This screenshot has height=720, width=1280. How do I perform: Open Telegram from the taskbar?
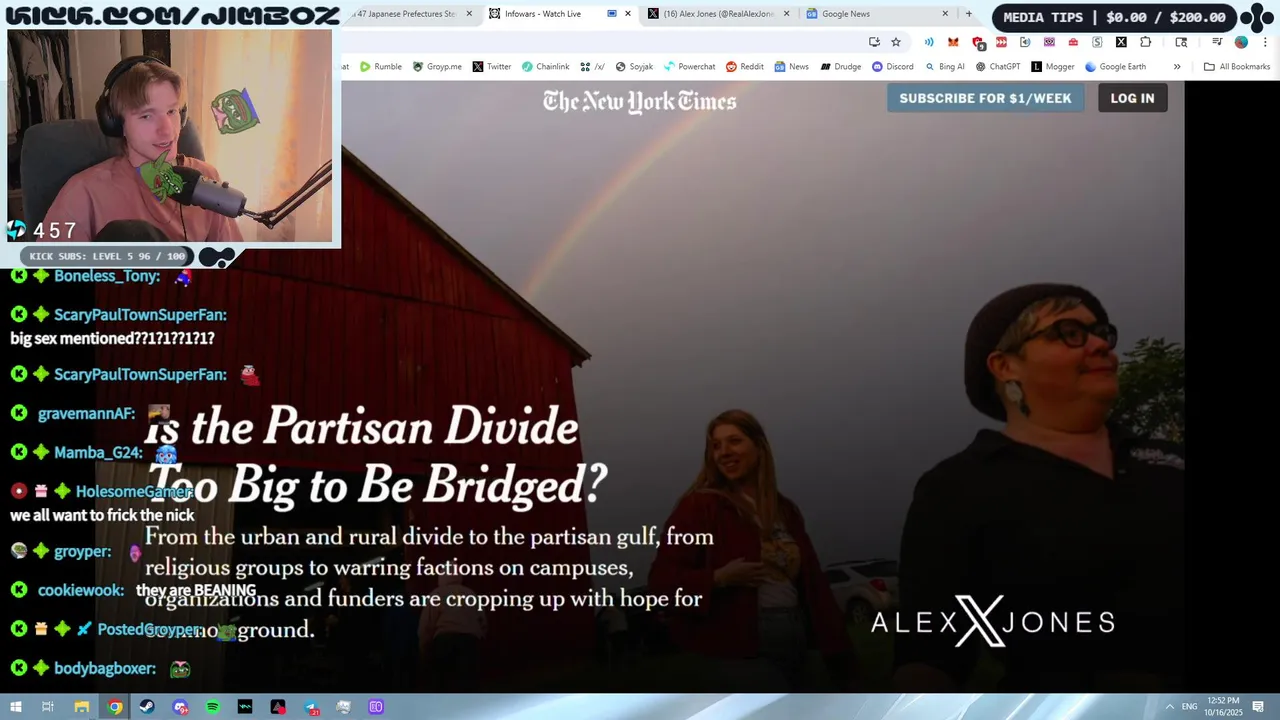pyautogui.click(x=311, y=707)
